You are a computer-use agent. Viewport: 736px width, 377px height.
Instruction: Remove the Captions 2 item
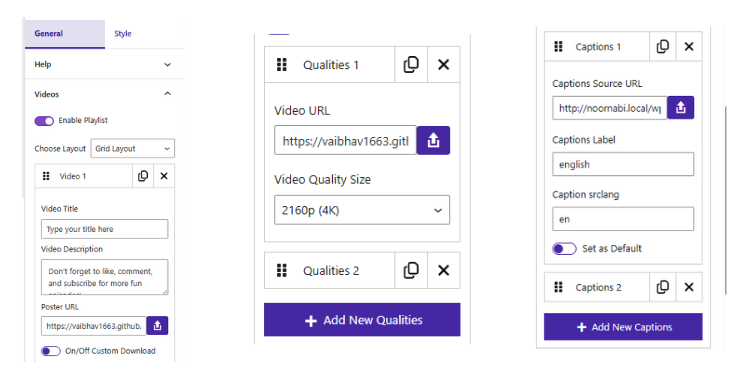click(689, 287)
